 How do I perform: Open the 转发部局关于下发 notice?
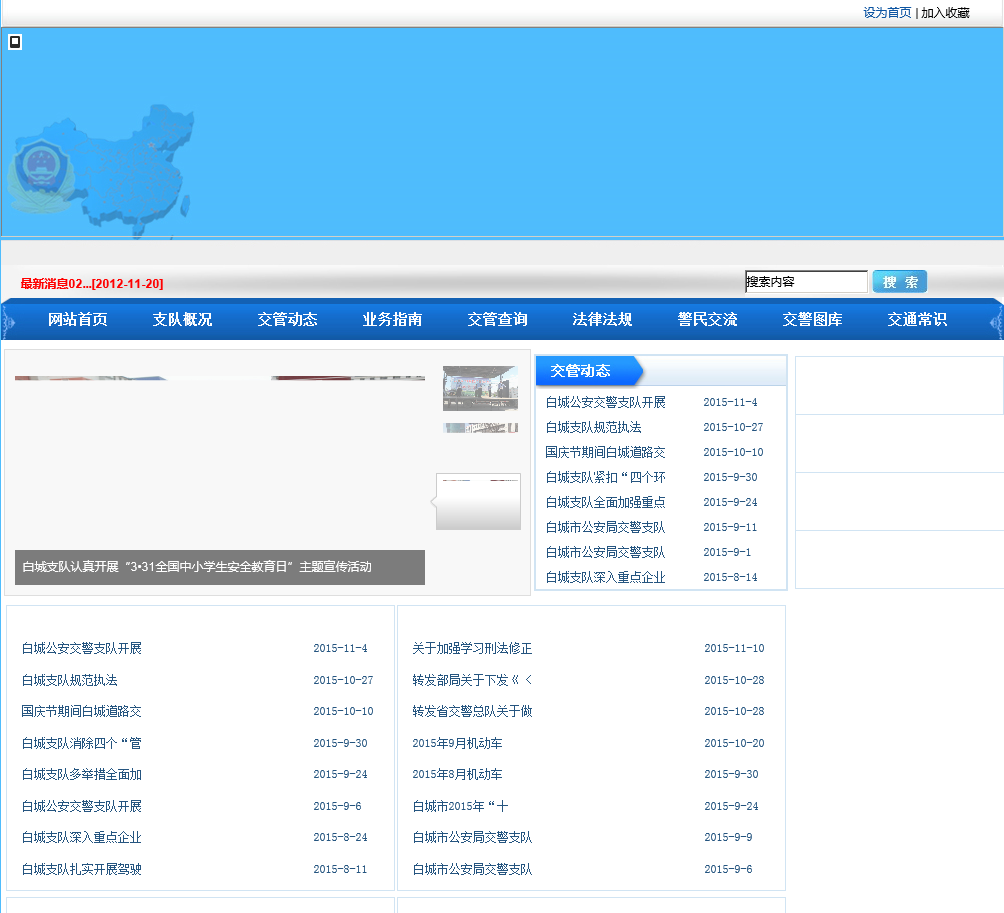[472, 680]
